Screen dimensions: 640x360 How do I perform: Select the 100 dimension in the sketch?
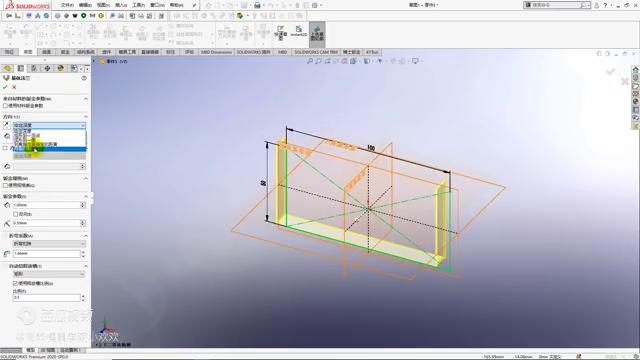click(371, 148)
